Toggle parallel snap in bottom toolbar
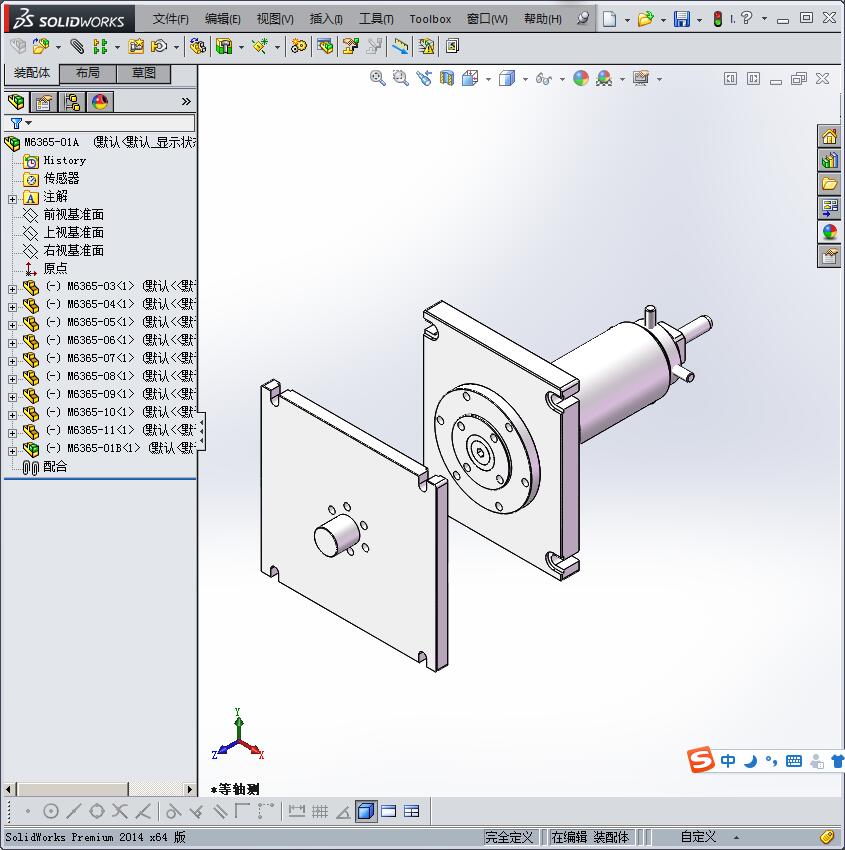845x850 pixels. click(220, 811)
